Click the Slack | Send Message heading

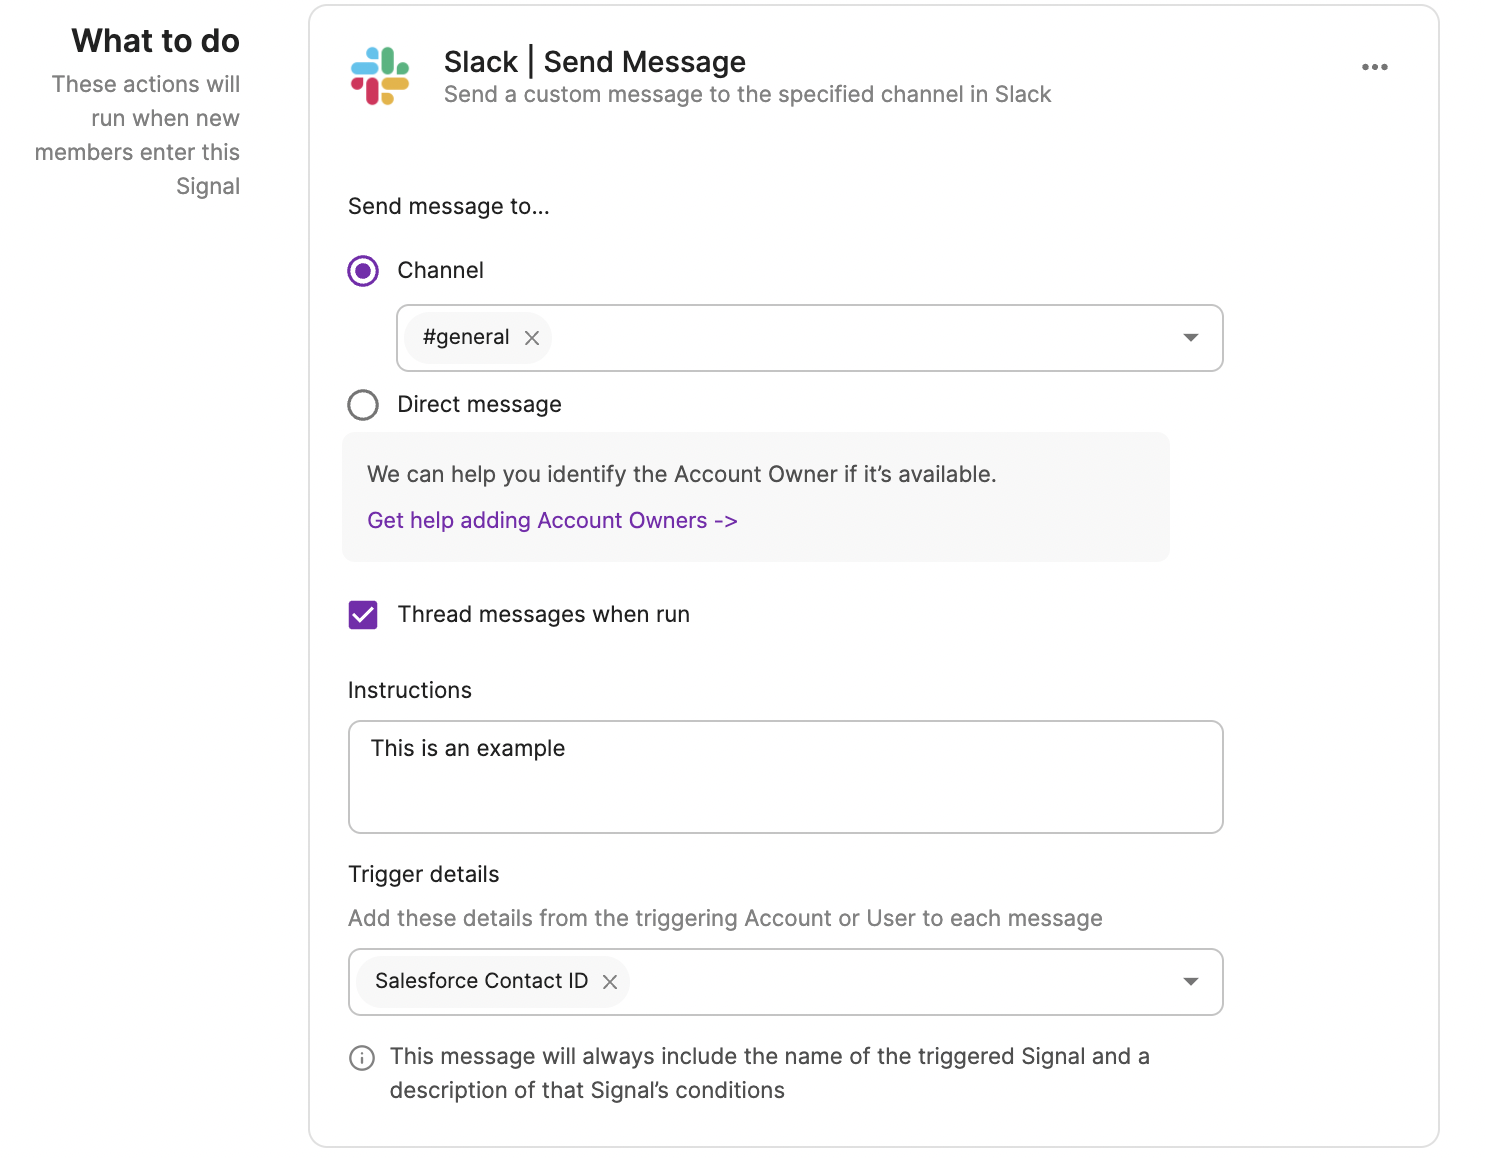[x=595, y=62]
